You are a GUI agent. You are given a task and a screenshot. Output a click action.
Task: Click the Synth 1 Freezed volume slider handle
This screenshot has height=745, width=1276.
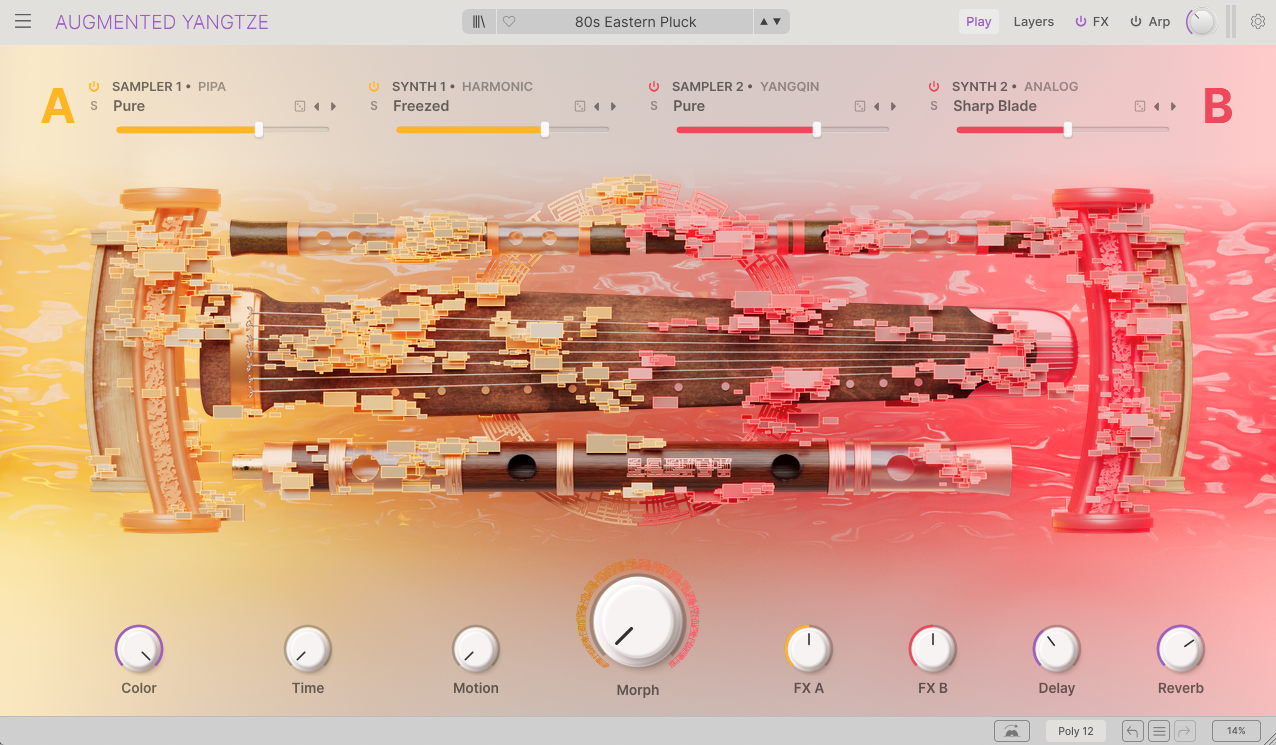tap(545, 129)
